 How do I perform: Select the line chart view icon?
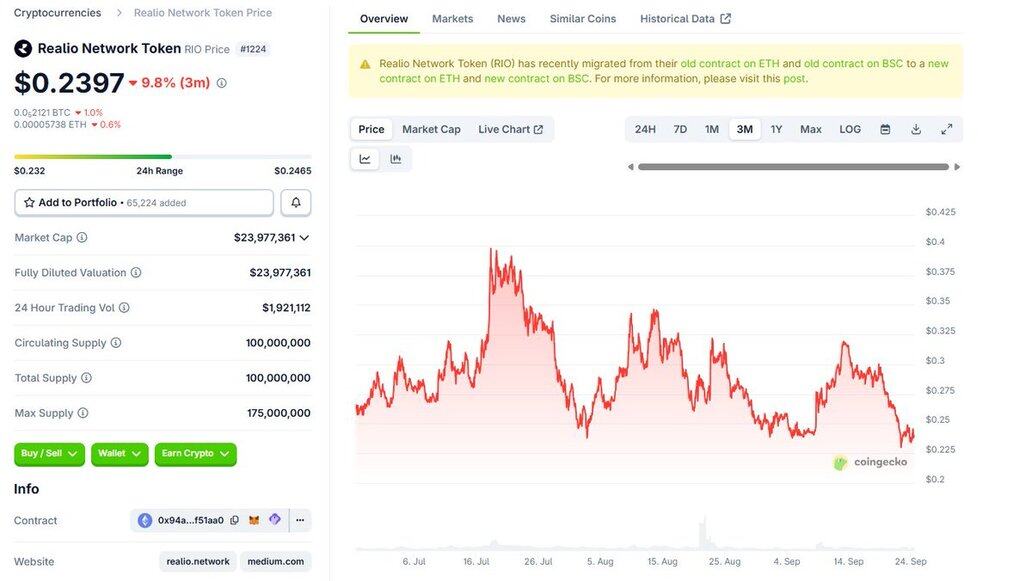tap(365, 159)
